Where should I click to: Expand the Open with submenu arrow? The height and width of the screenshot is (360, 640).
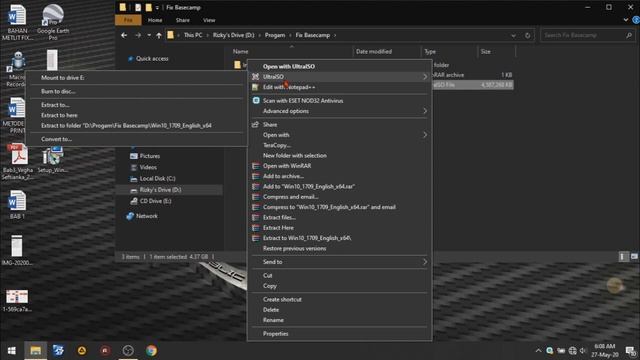(425, 135)
